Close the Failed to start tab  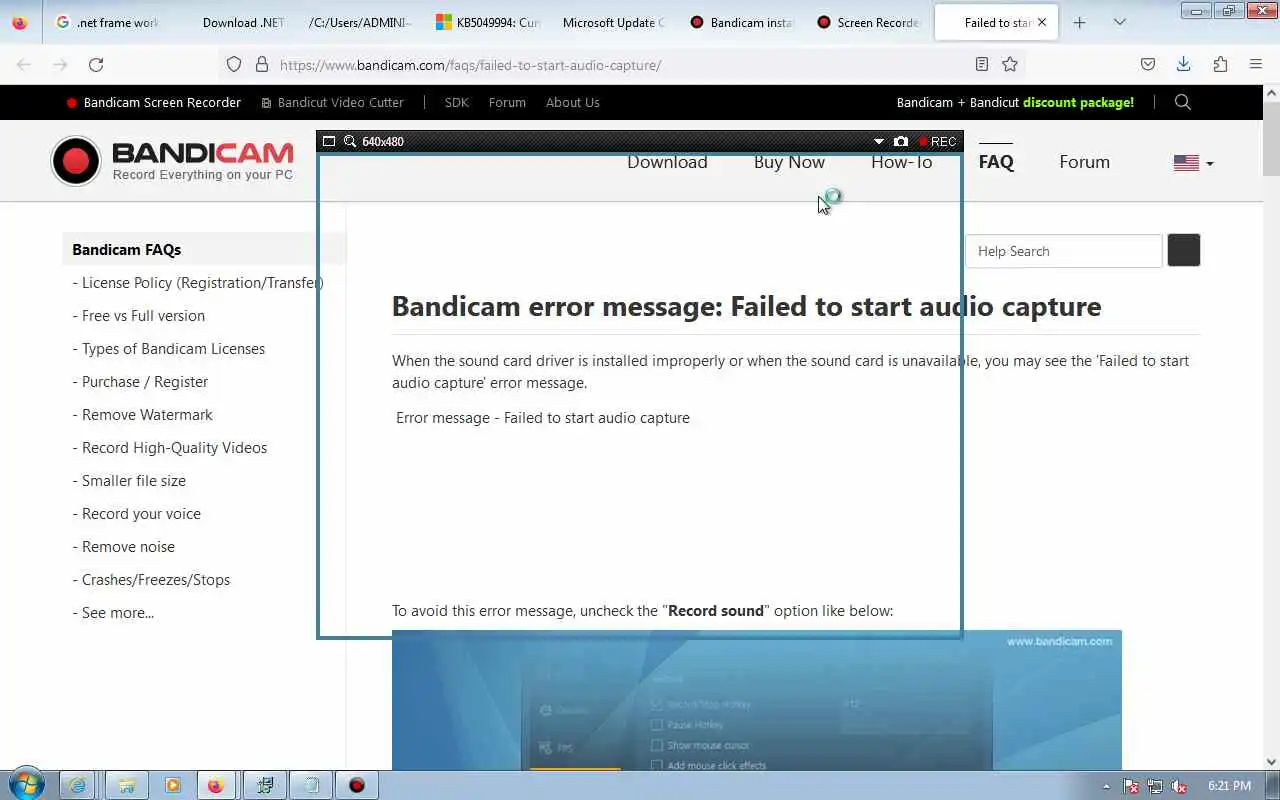(1042, 22)
